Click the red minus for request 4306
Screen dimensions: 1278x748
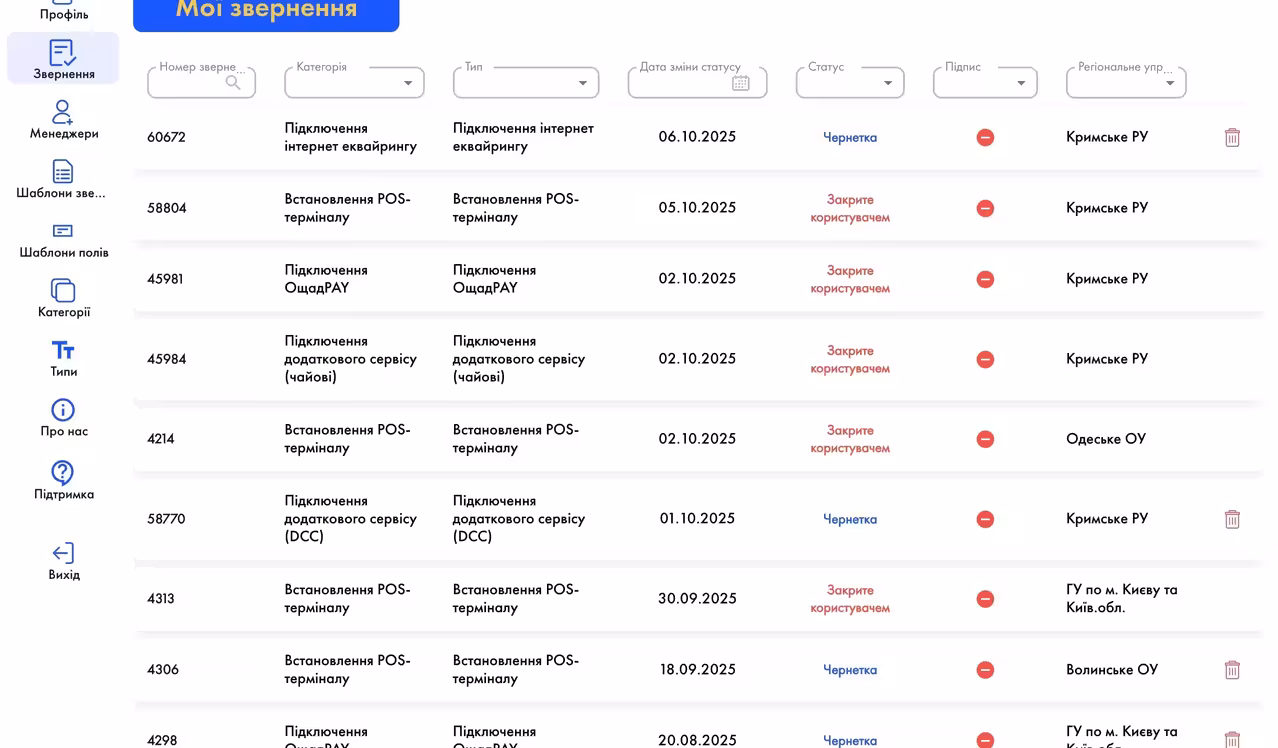(985, 669)
